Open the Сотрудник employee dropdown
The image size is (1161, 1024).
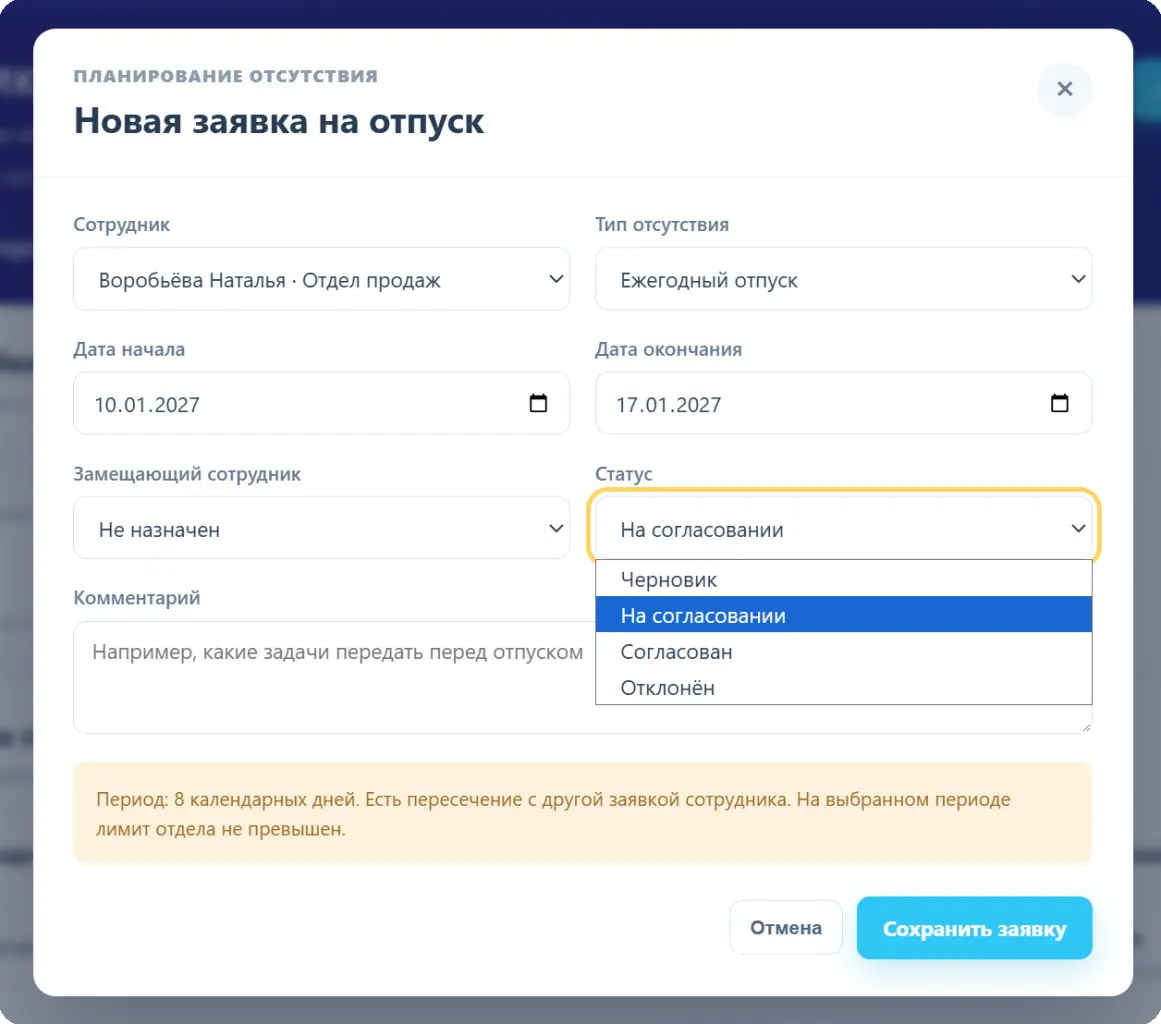(321, 279)
